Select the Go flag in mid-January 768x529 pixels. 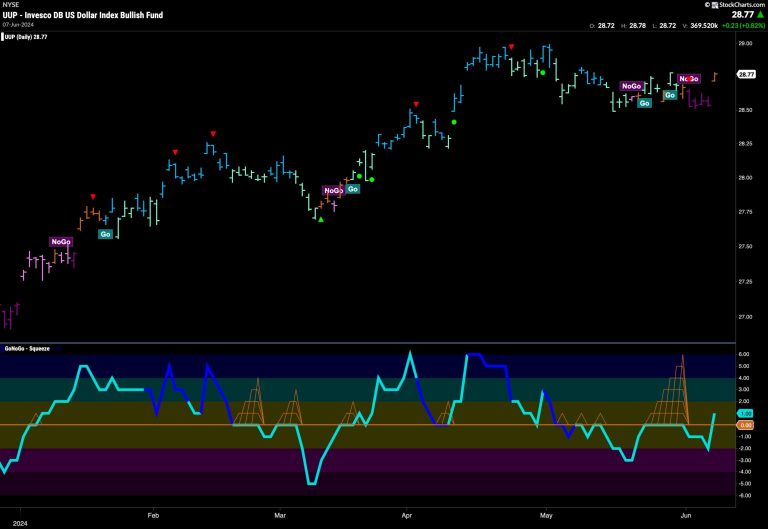tap(105, 234)
